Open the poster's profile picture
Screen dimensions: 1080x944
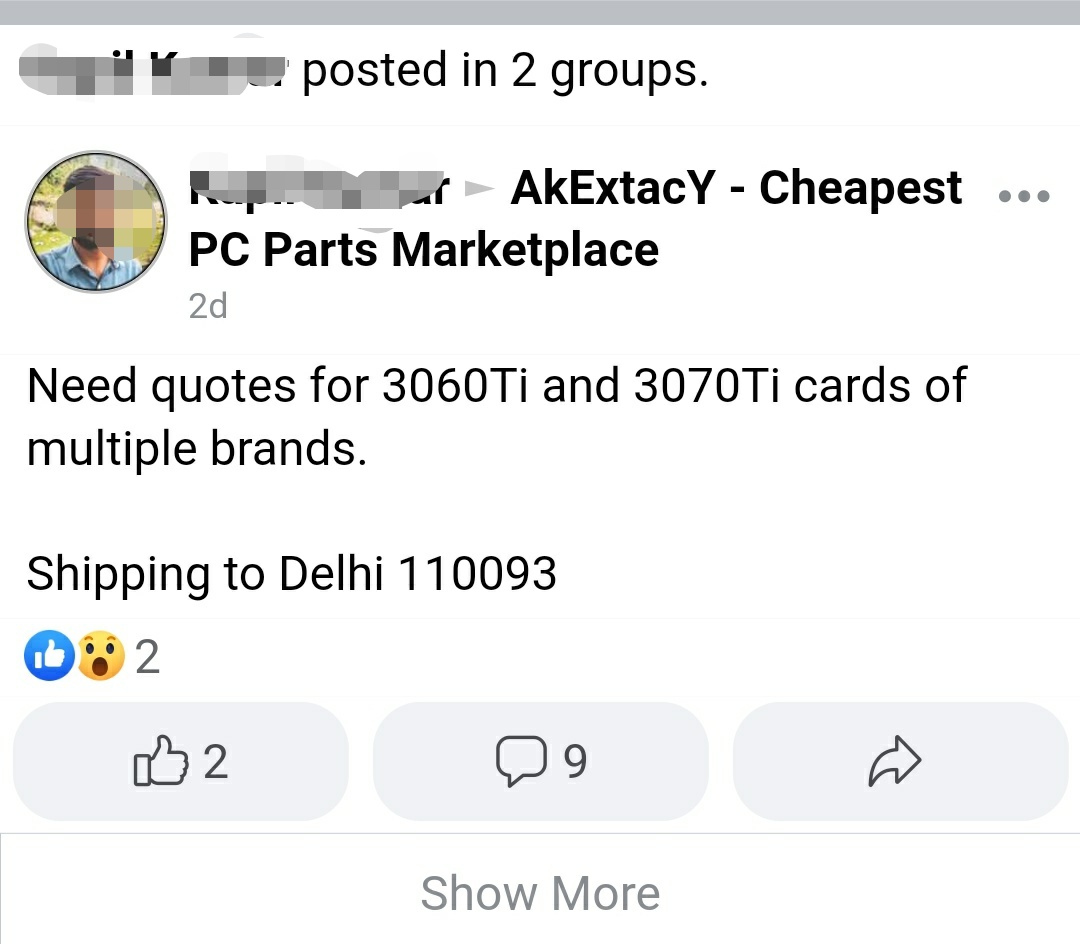(x=96, y=222)
